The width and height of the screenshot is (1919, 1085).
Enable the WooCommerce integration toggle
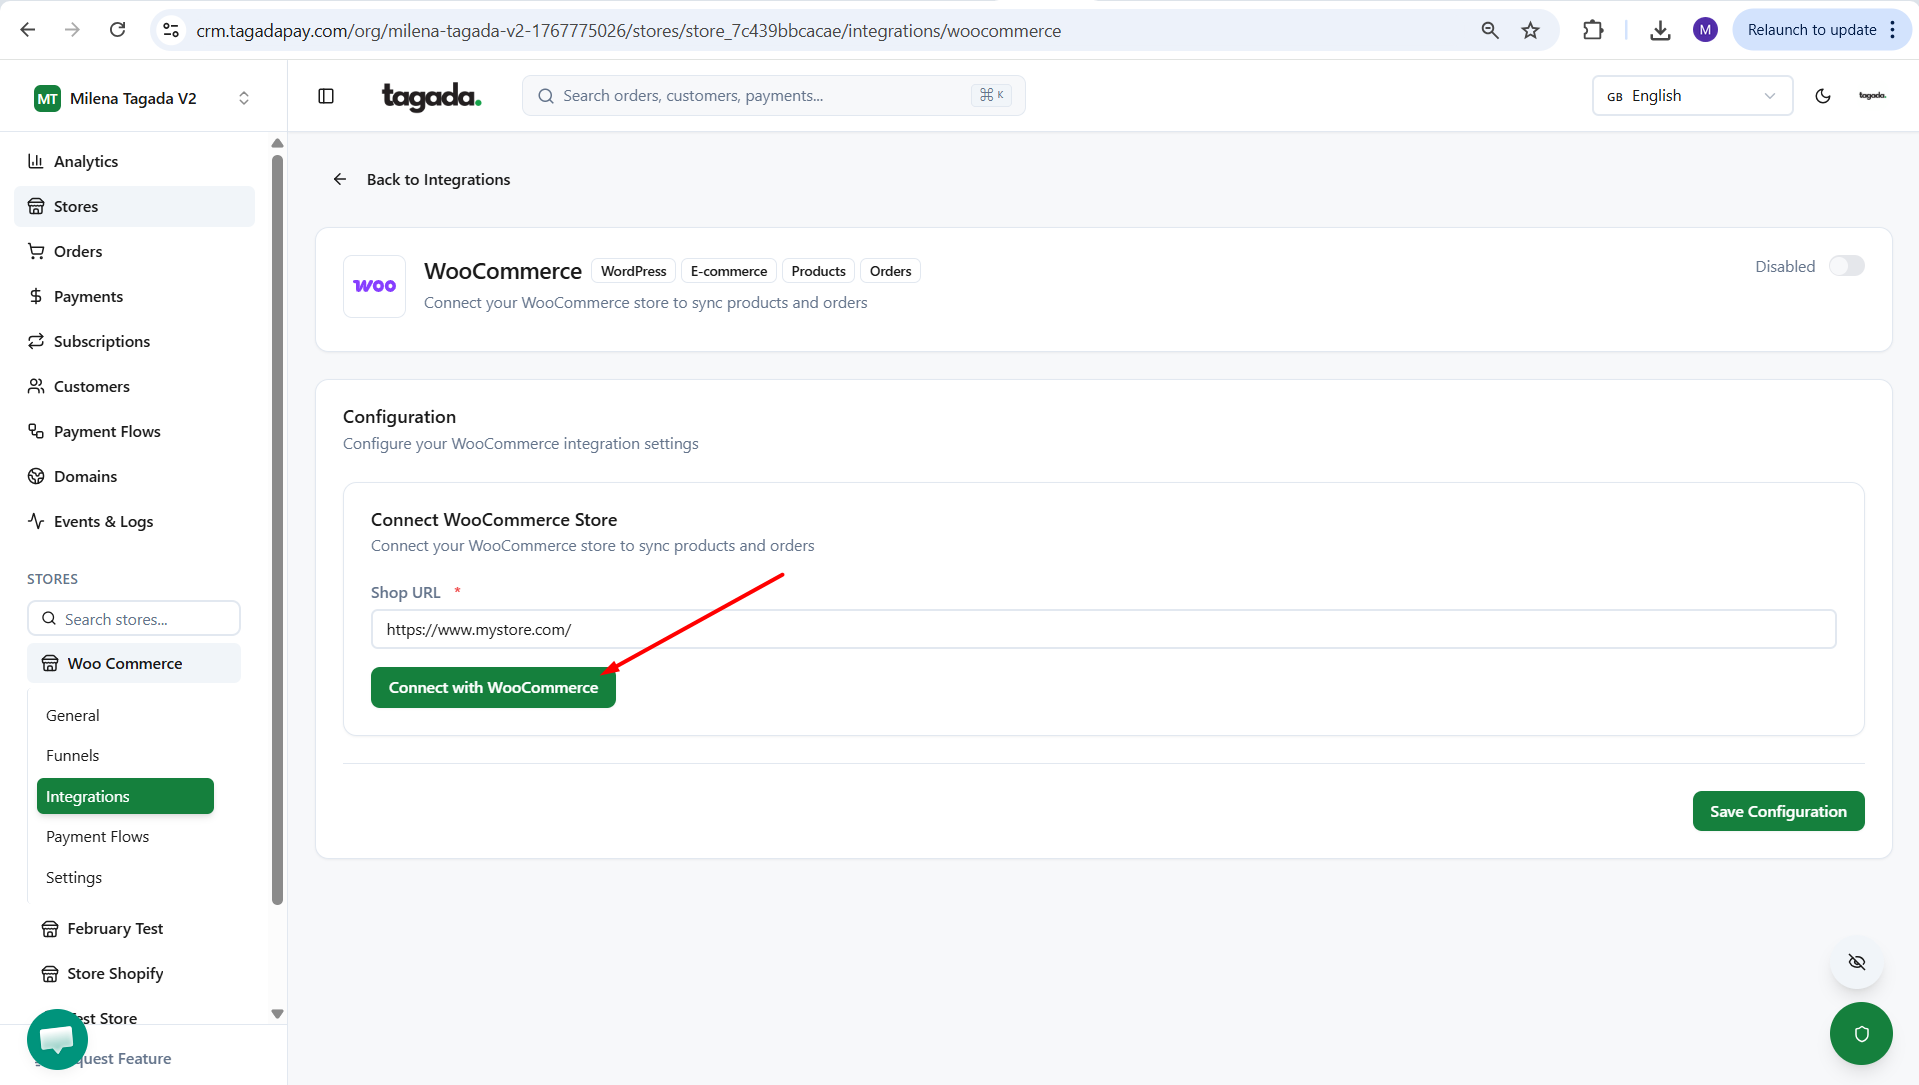(1846, 266)
